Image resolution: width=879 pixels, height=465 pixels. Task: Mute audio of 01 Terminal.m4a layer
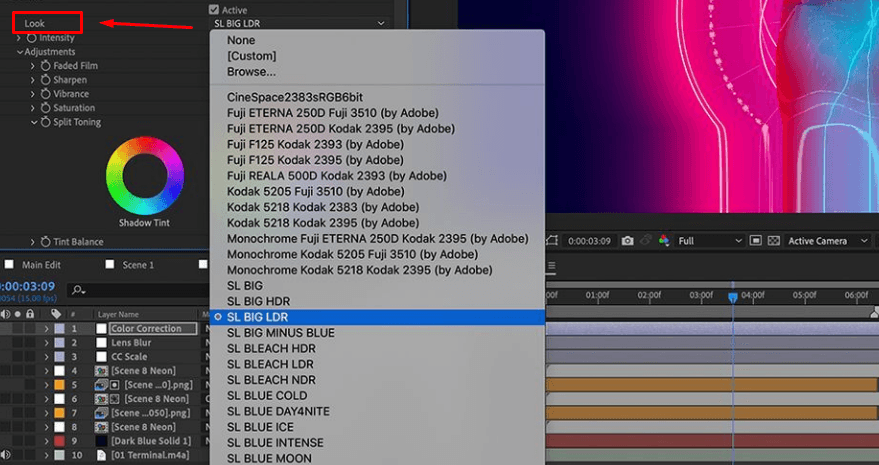[6, 455]
